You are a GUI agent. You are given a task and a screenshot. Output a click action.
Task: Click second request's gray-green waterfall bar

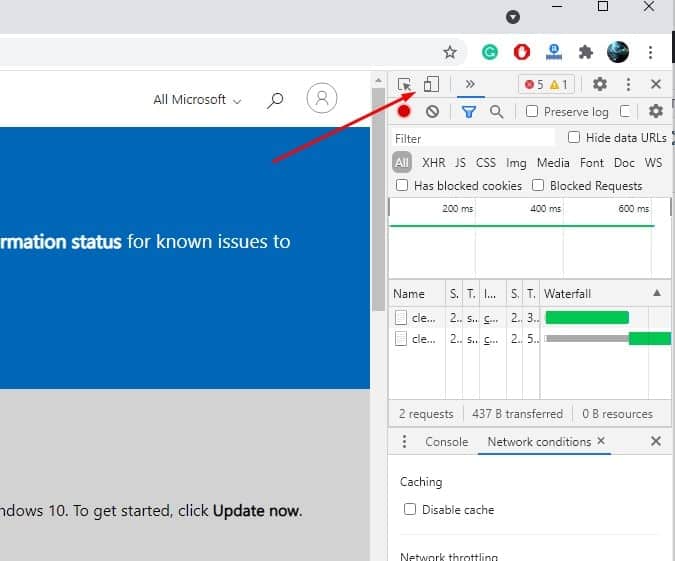click(608, 339)
